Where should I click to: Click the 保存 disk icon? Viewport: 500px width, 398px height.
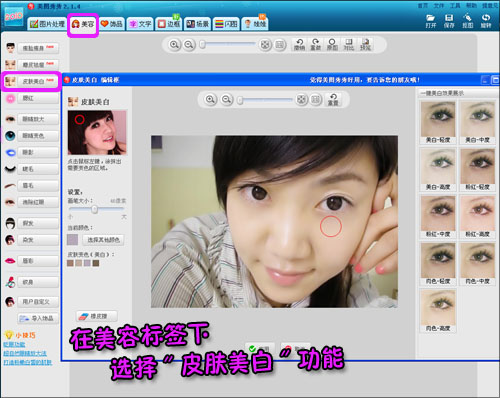point(449,21)
